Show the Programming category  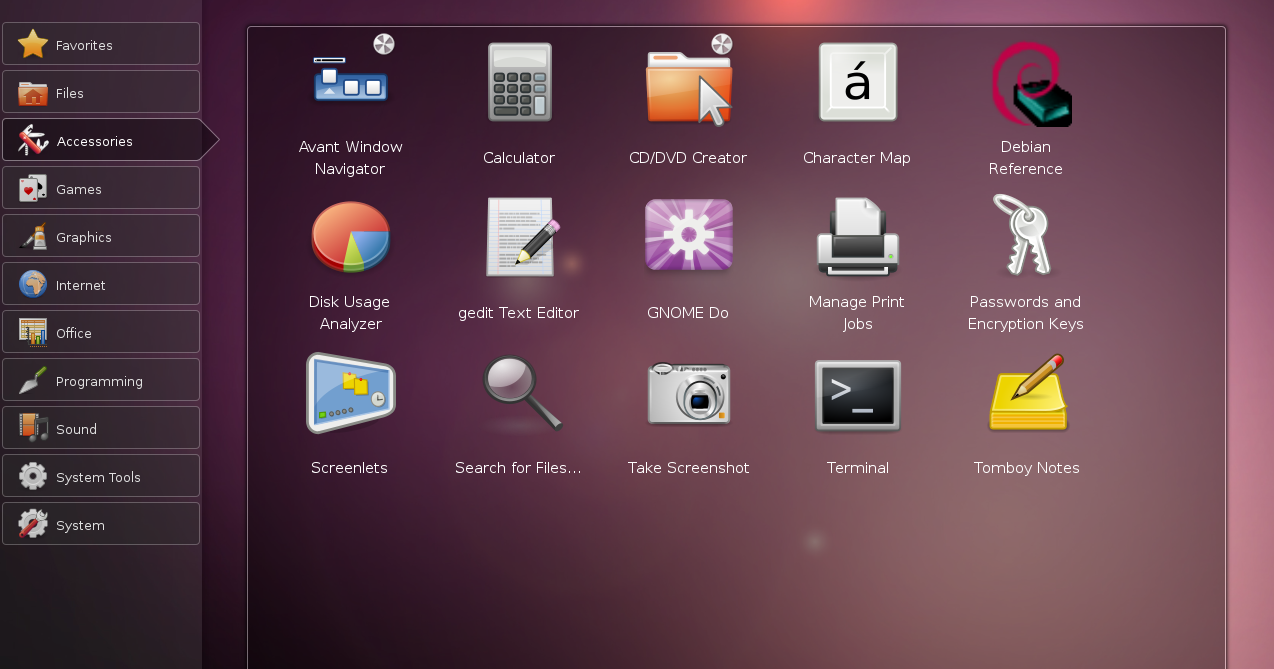coord(101,380)
